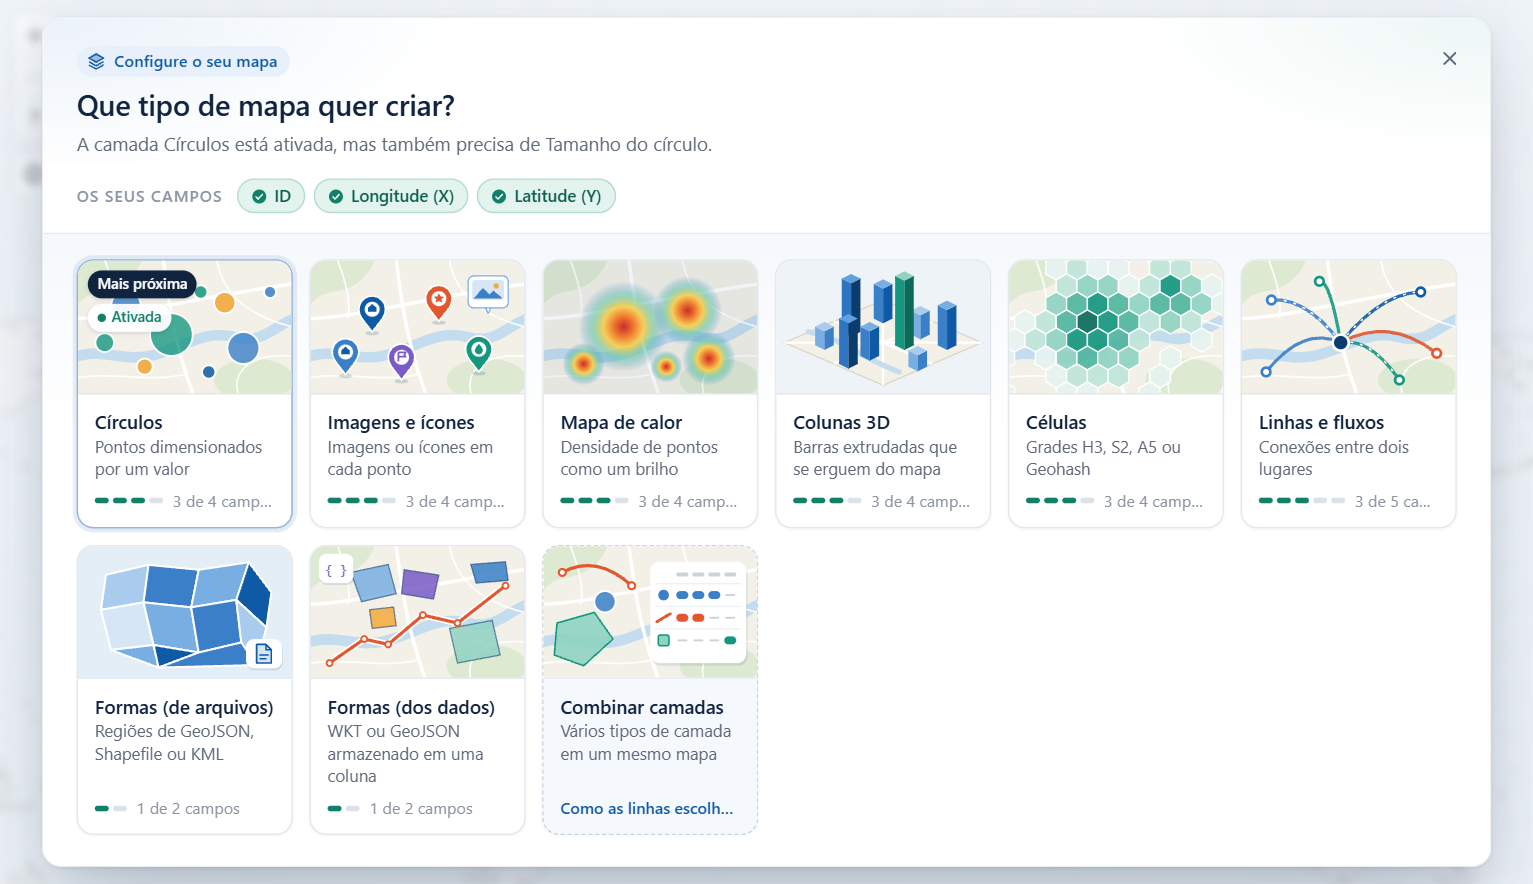Choose the Imagens e ícones map type
Image resolution: width=1533 pixels, height=884 pixels.
click(418, 394)
